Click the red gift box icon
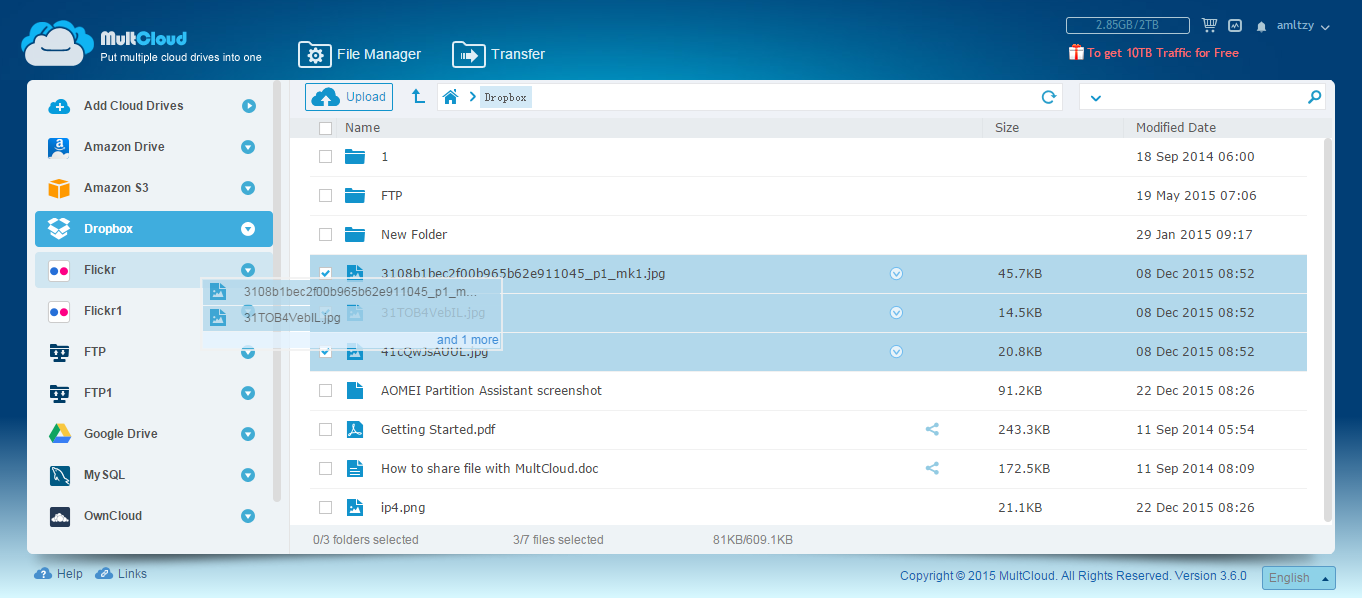The width and height of the screenshot is (1362, 599). (1076, 52)
